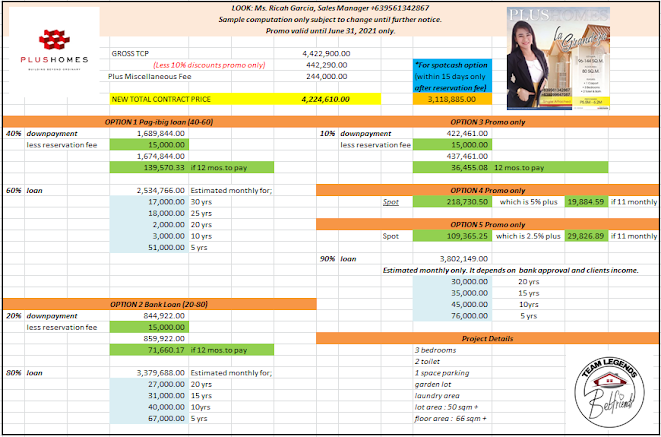Image resolution: width=661 pixels, height=437 pixels.
Task: Select the Team Legends round stamp image
Action: click(609, 392)
